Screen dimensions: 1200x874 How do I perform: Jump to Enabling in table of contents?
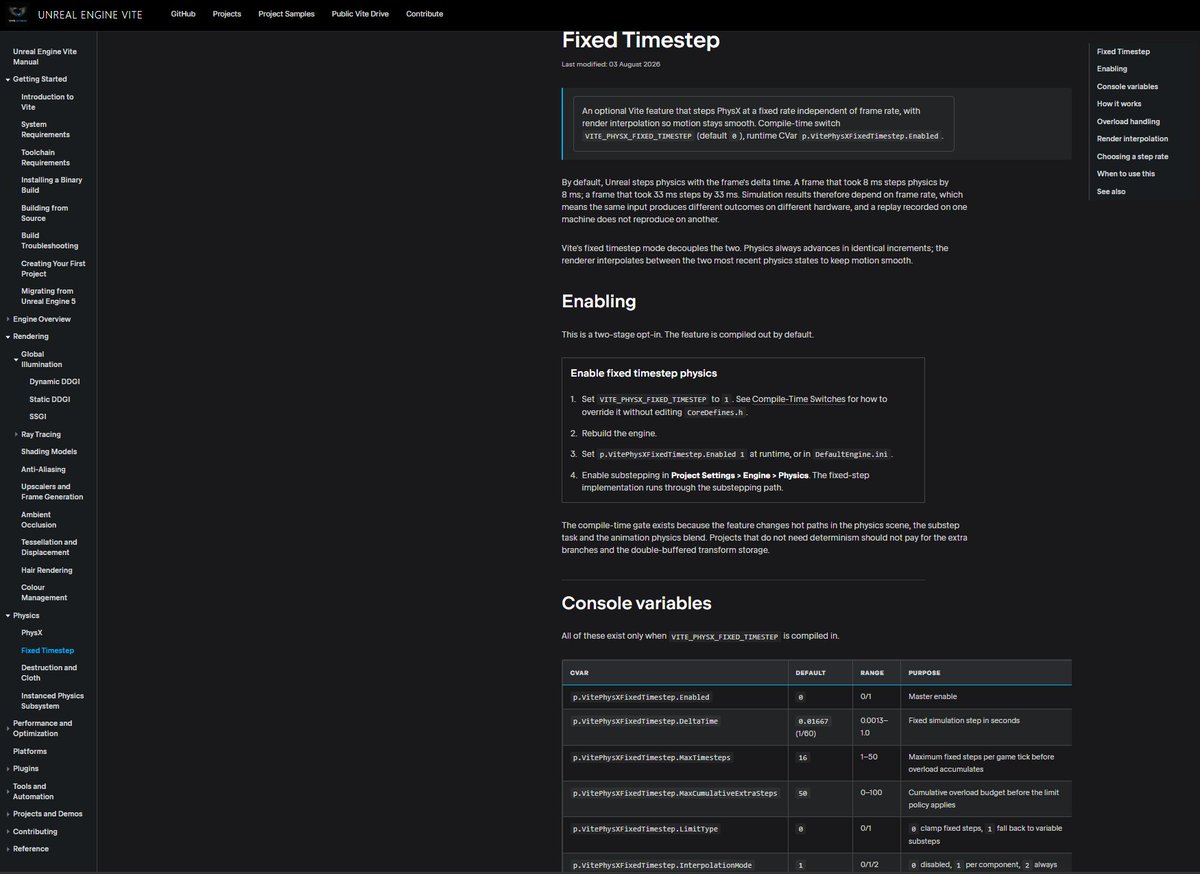tap(1112, 69)
